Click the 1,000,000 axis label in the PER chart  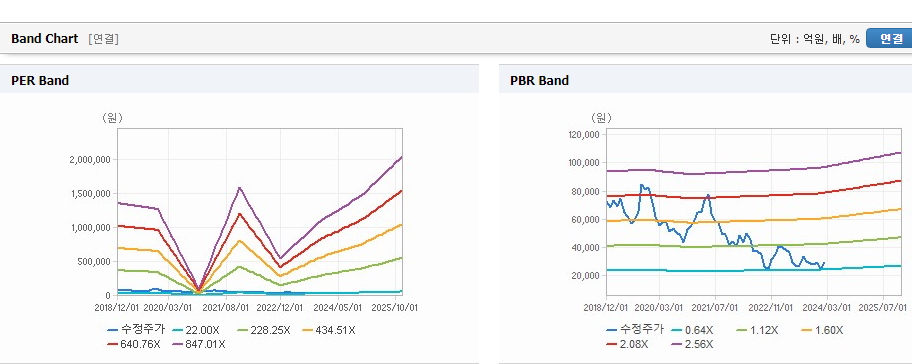pos(91,227)
